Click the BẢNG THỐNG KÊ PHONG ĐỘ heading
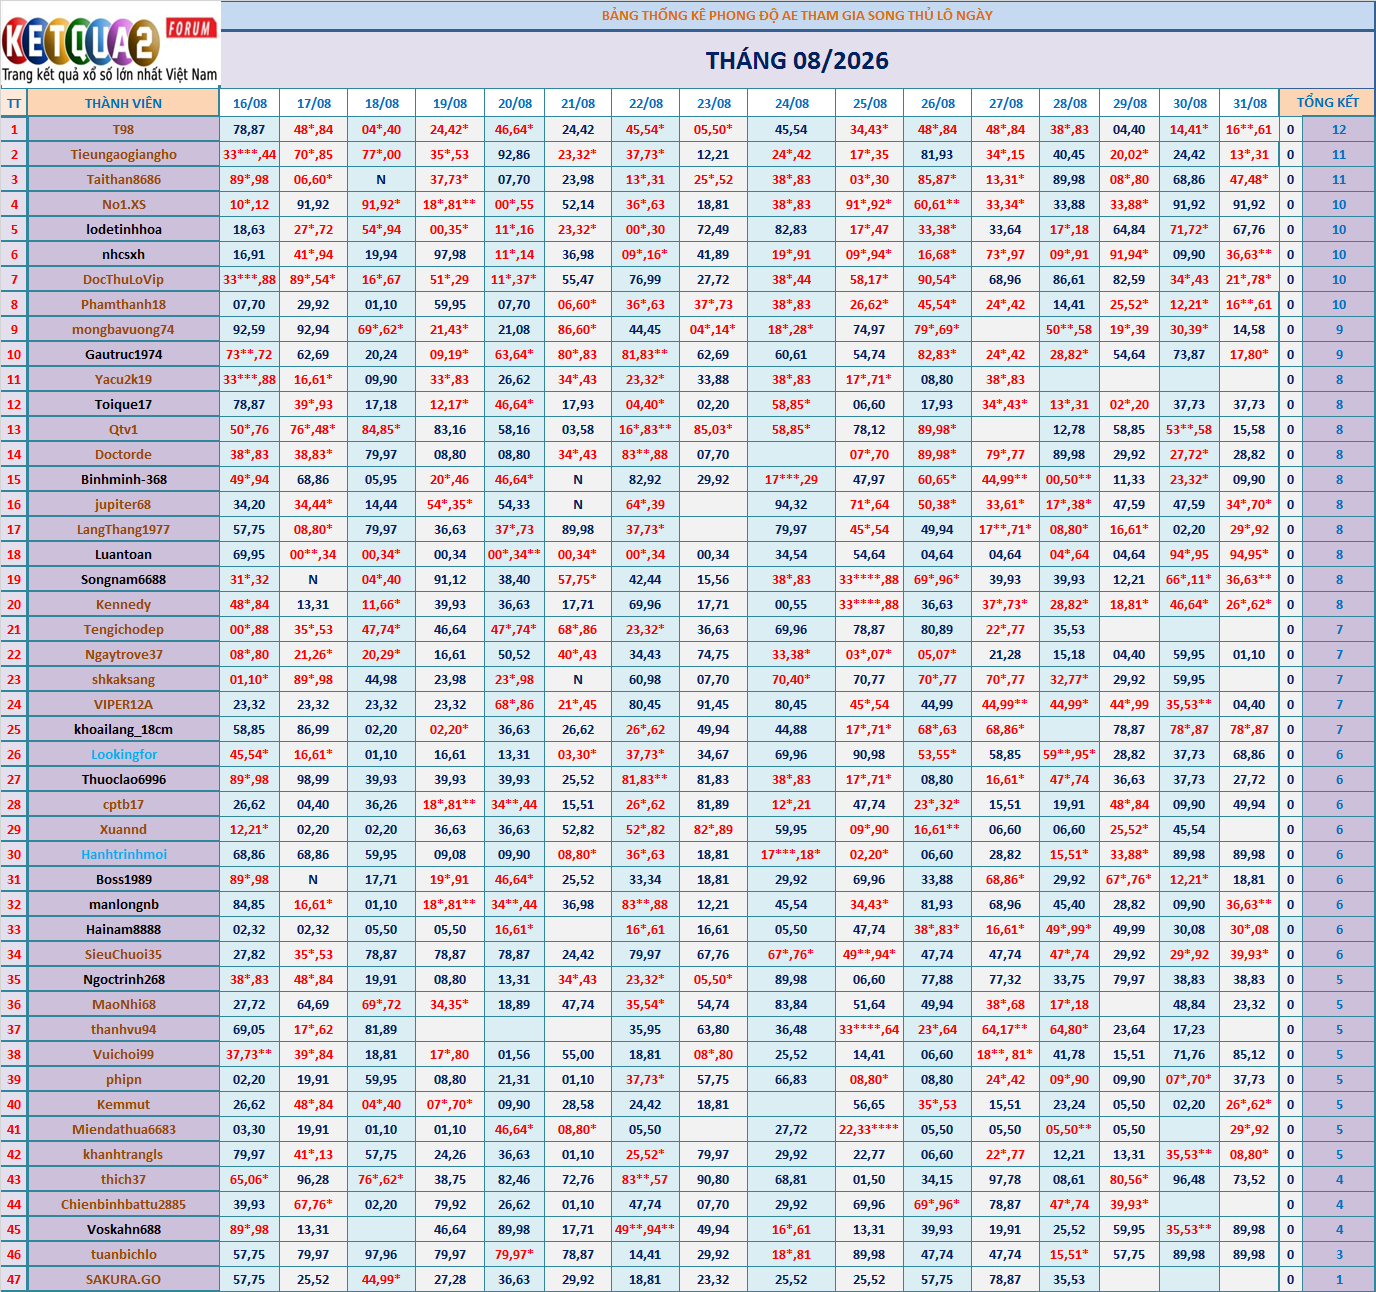 797,15
